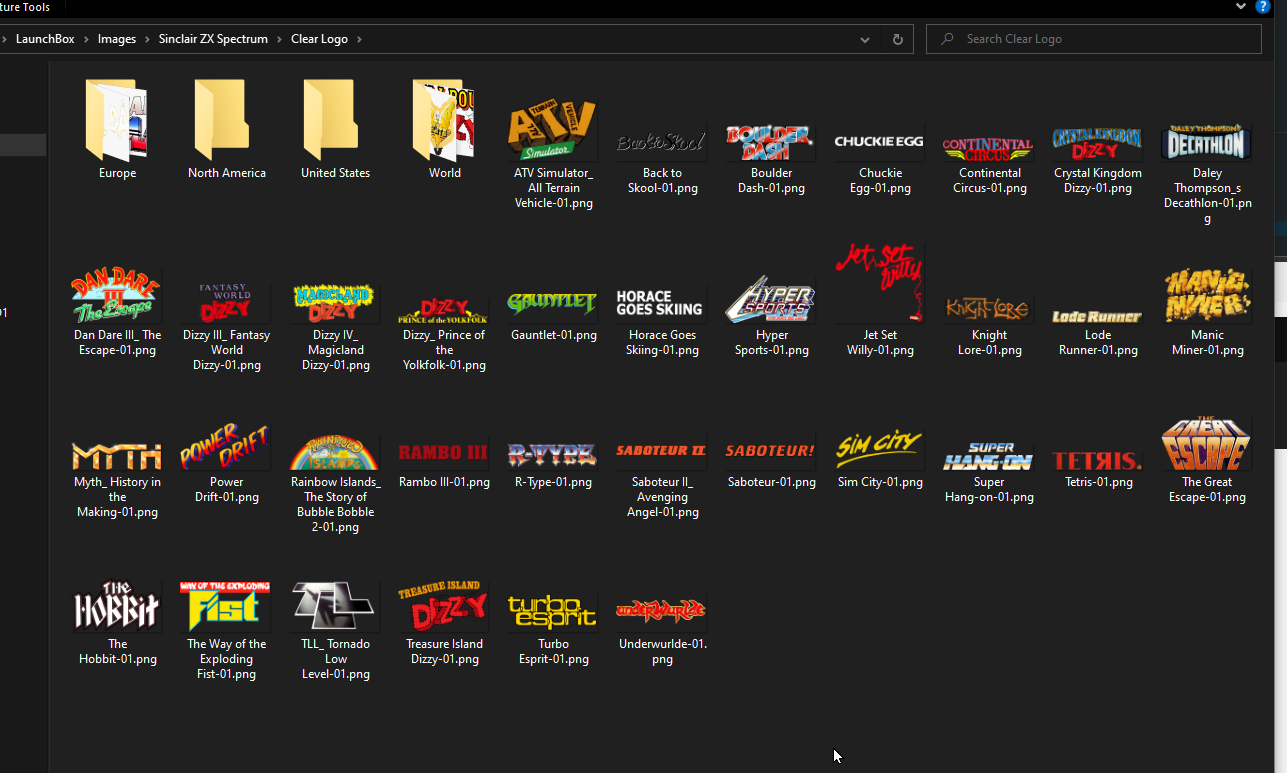Select TLL Tornado Low Level-01.png

(336, 630)
